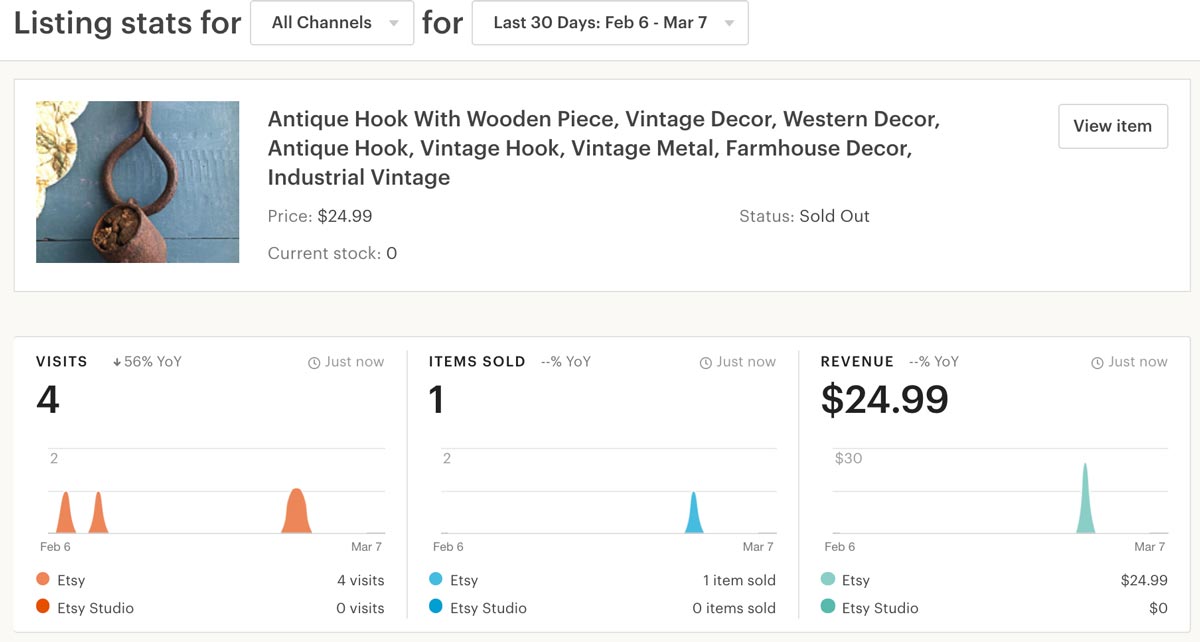
Task: Click the Etsy color dot in Revenue legend
Action: (x=828, y=580)
